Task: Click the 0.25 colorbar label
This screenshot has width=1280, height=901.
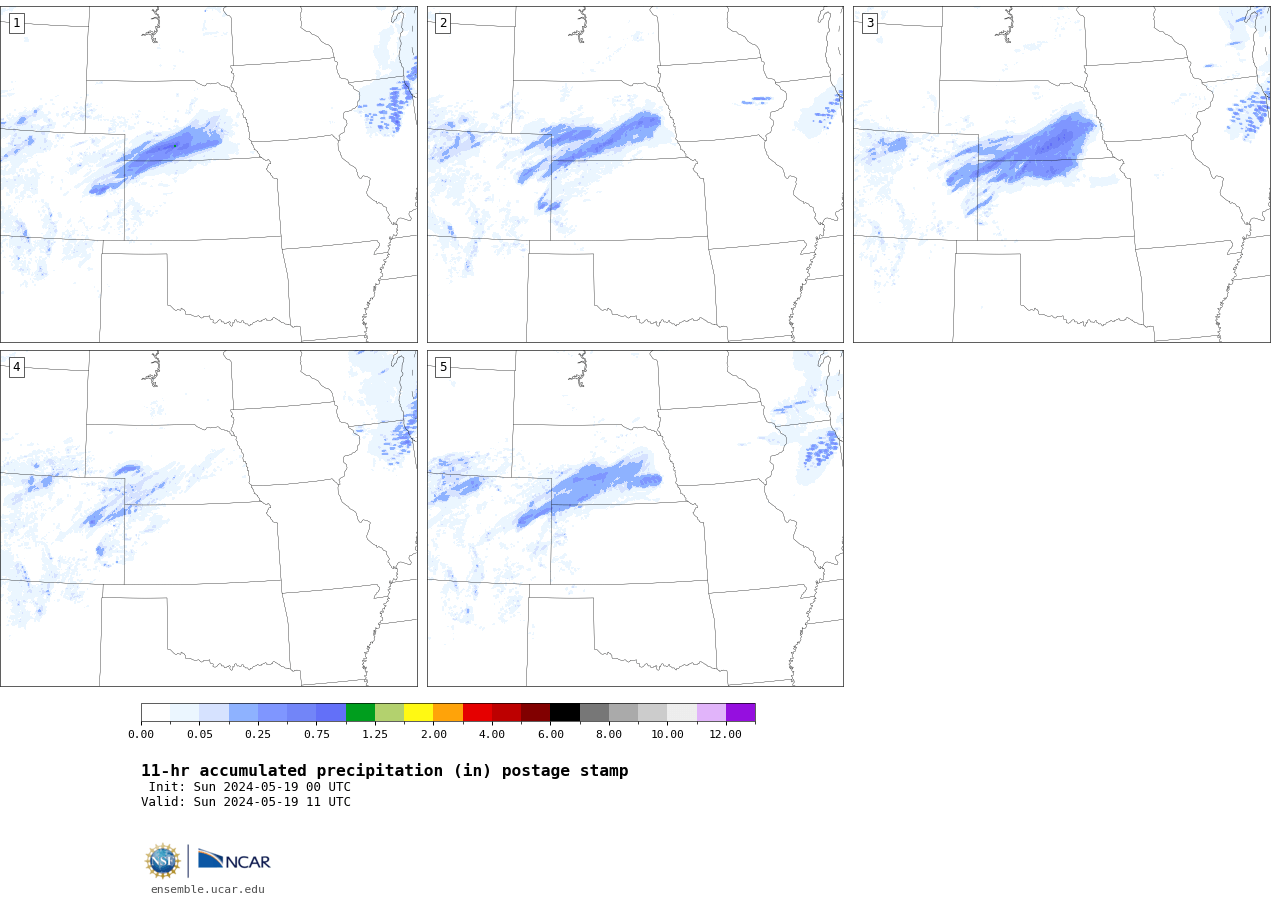Action: pyautogui.click(x=258, y=734)
